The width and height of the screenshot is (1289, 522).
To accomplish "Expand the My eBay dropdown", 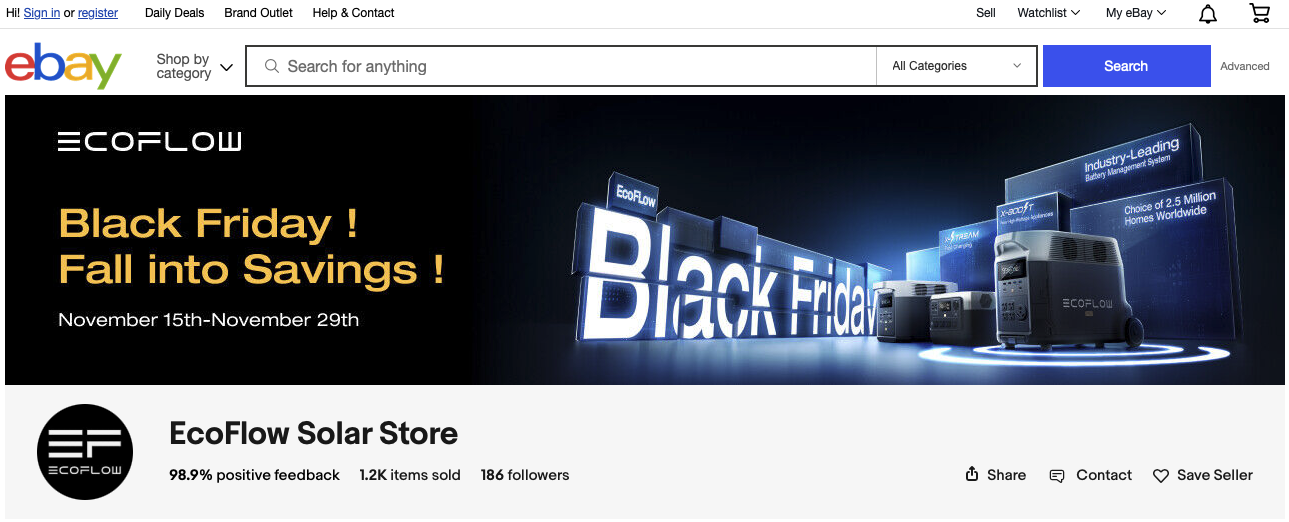I will pos(1136,13).
